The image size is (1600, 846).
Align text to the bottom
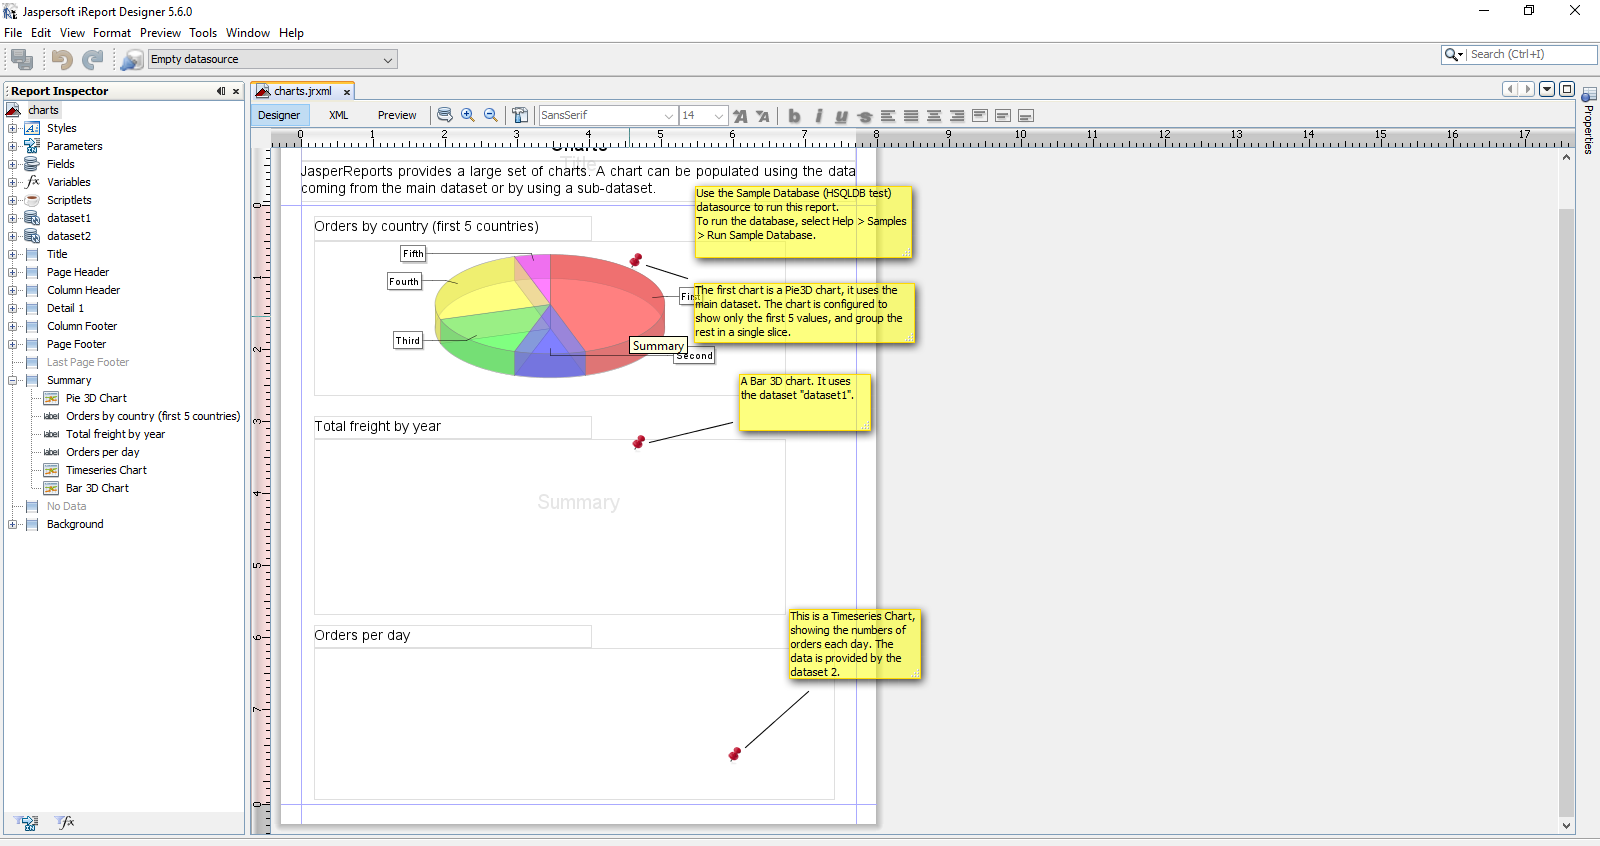pyautogui.click(x=1026, y=116)
